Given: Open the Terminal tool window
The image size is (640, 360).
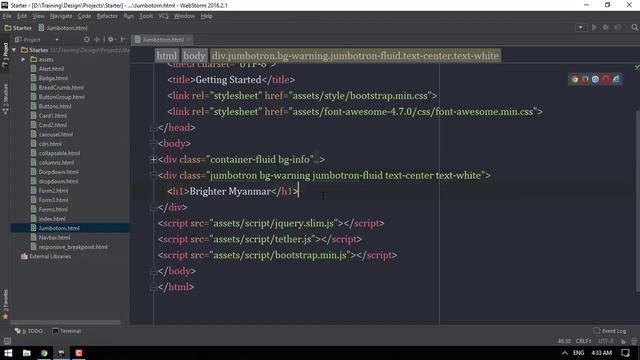Looking at the screenshot, I should [x=67, y=331].
